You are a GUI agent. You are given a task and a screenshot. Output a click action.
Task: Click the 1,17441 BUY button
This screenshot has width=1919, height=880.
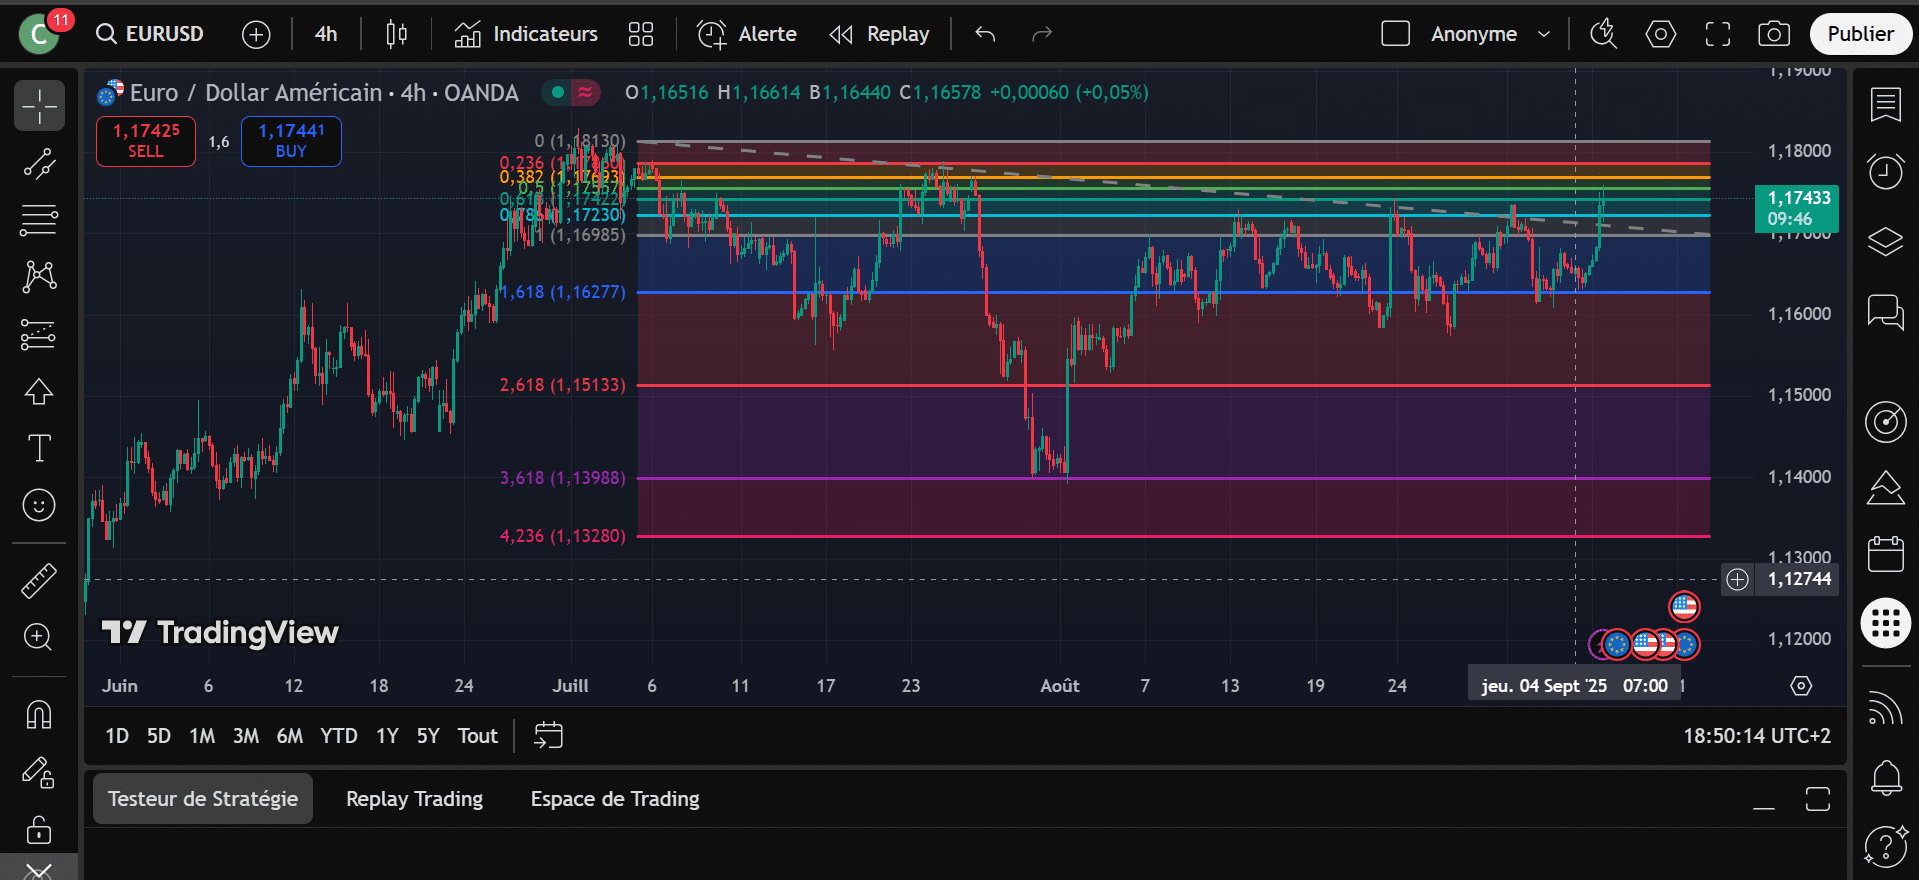(291, 141)
